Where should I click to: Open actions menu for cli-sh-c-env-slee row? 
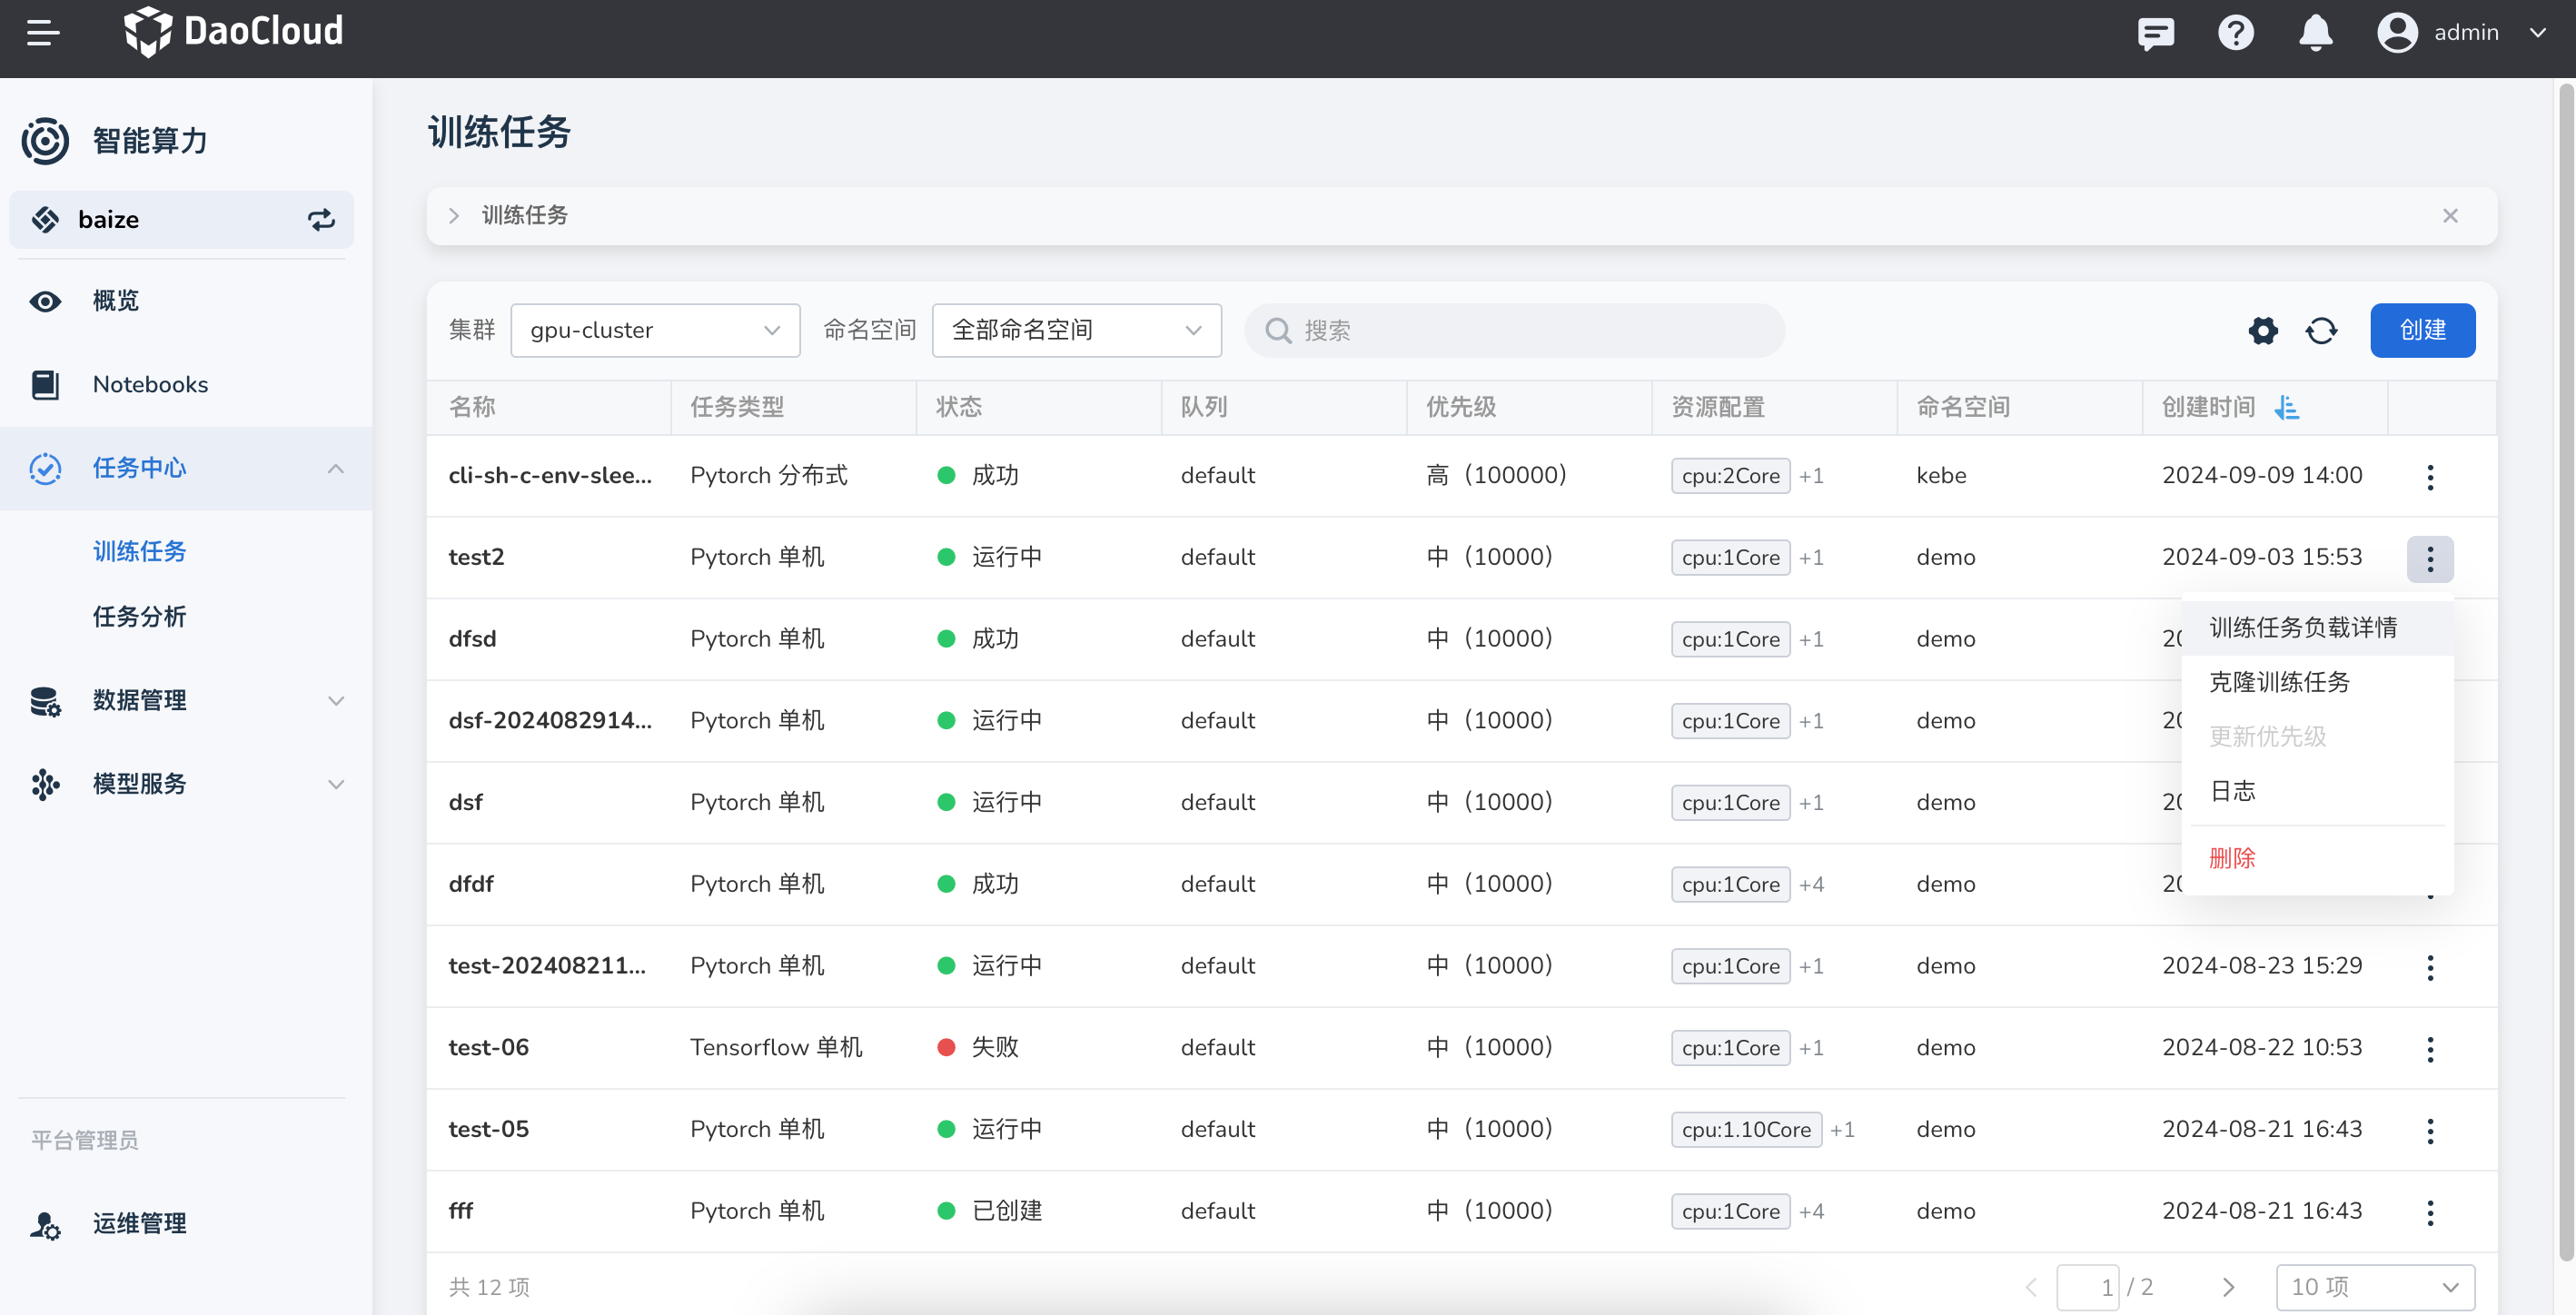click(x=2429, y=477)
